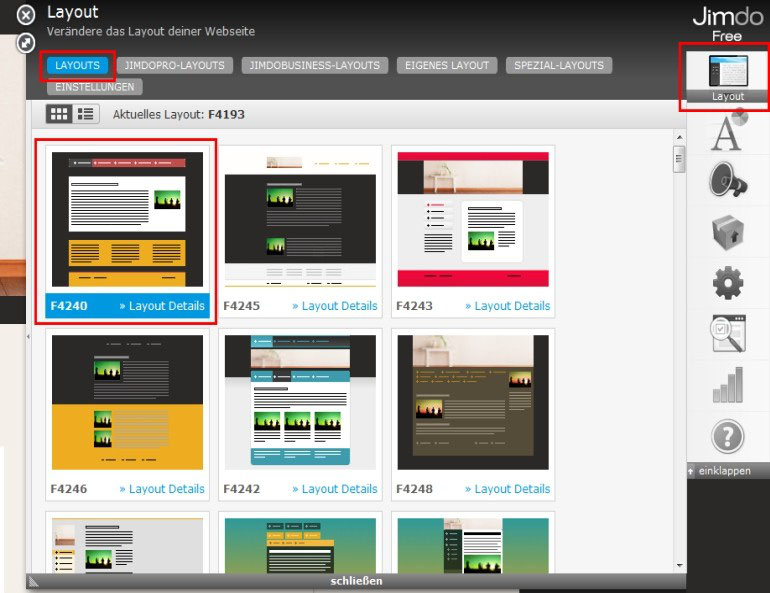Click the scrollbar up arrow
This screenshot has width=770, height=593.
click(680, 137)
